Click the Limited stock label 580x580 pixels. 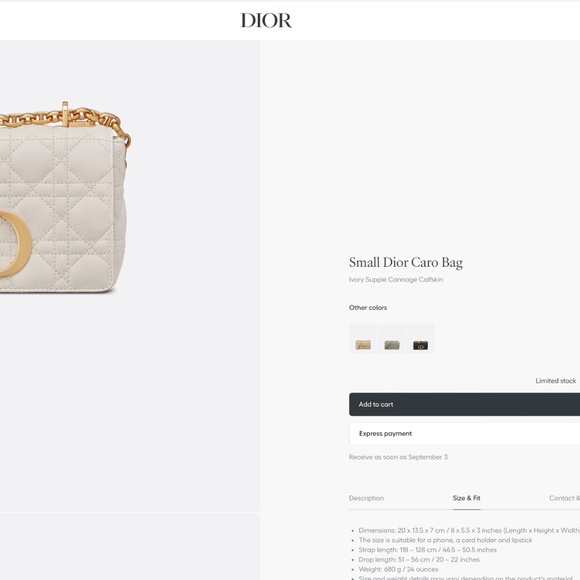[556, 381]
